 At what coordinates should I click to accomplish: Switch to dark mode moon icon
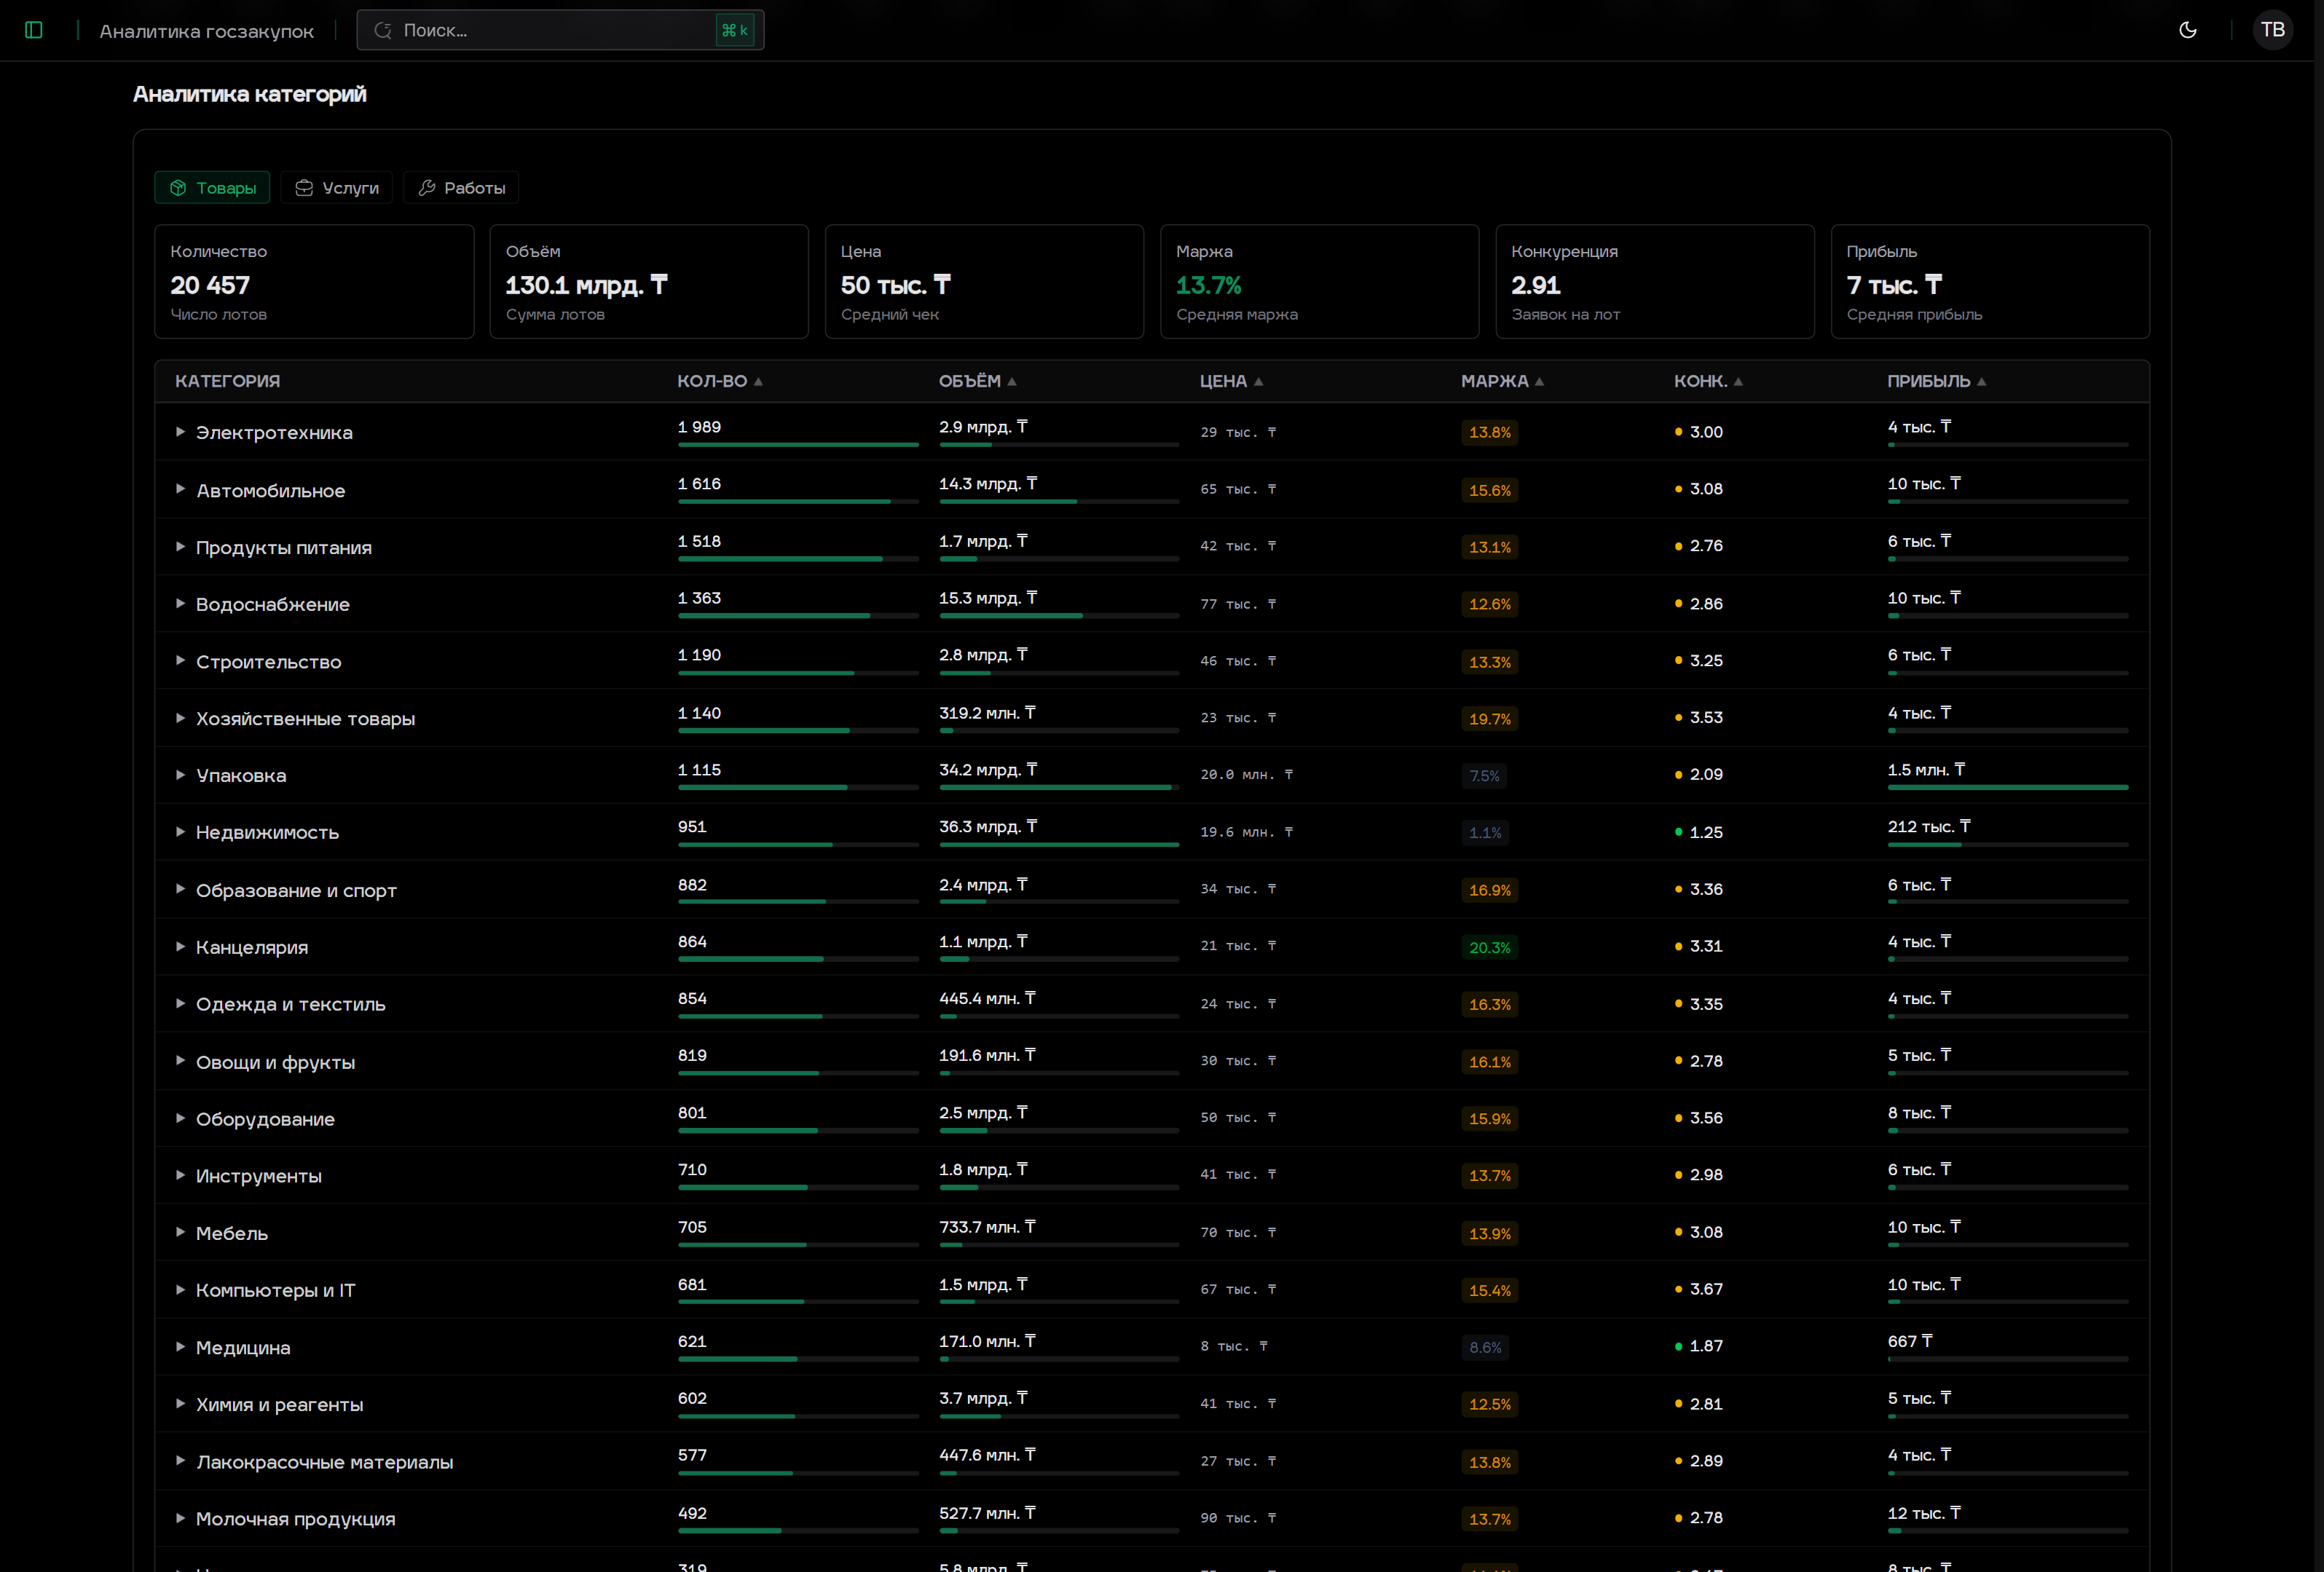click(x=2187, y=30)
